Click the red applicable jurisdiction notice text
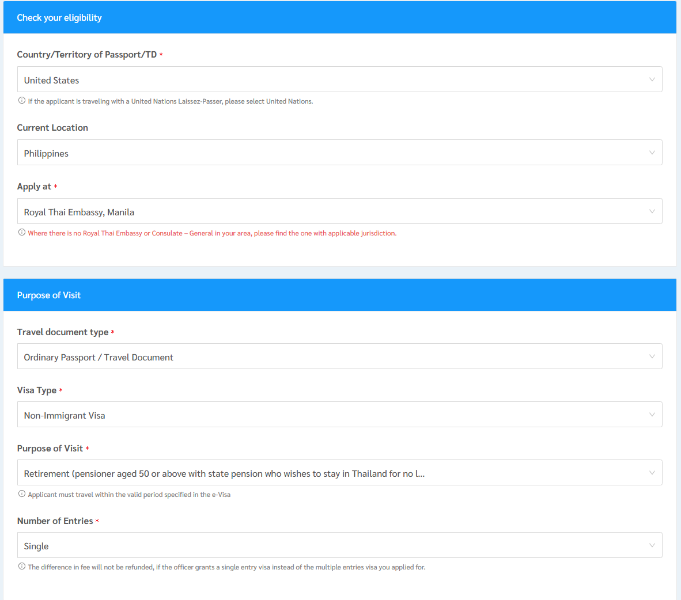Image resolution: width=681 pixels, height=600 pixels. [212, 233]
